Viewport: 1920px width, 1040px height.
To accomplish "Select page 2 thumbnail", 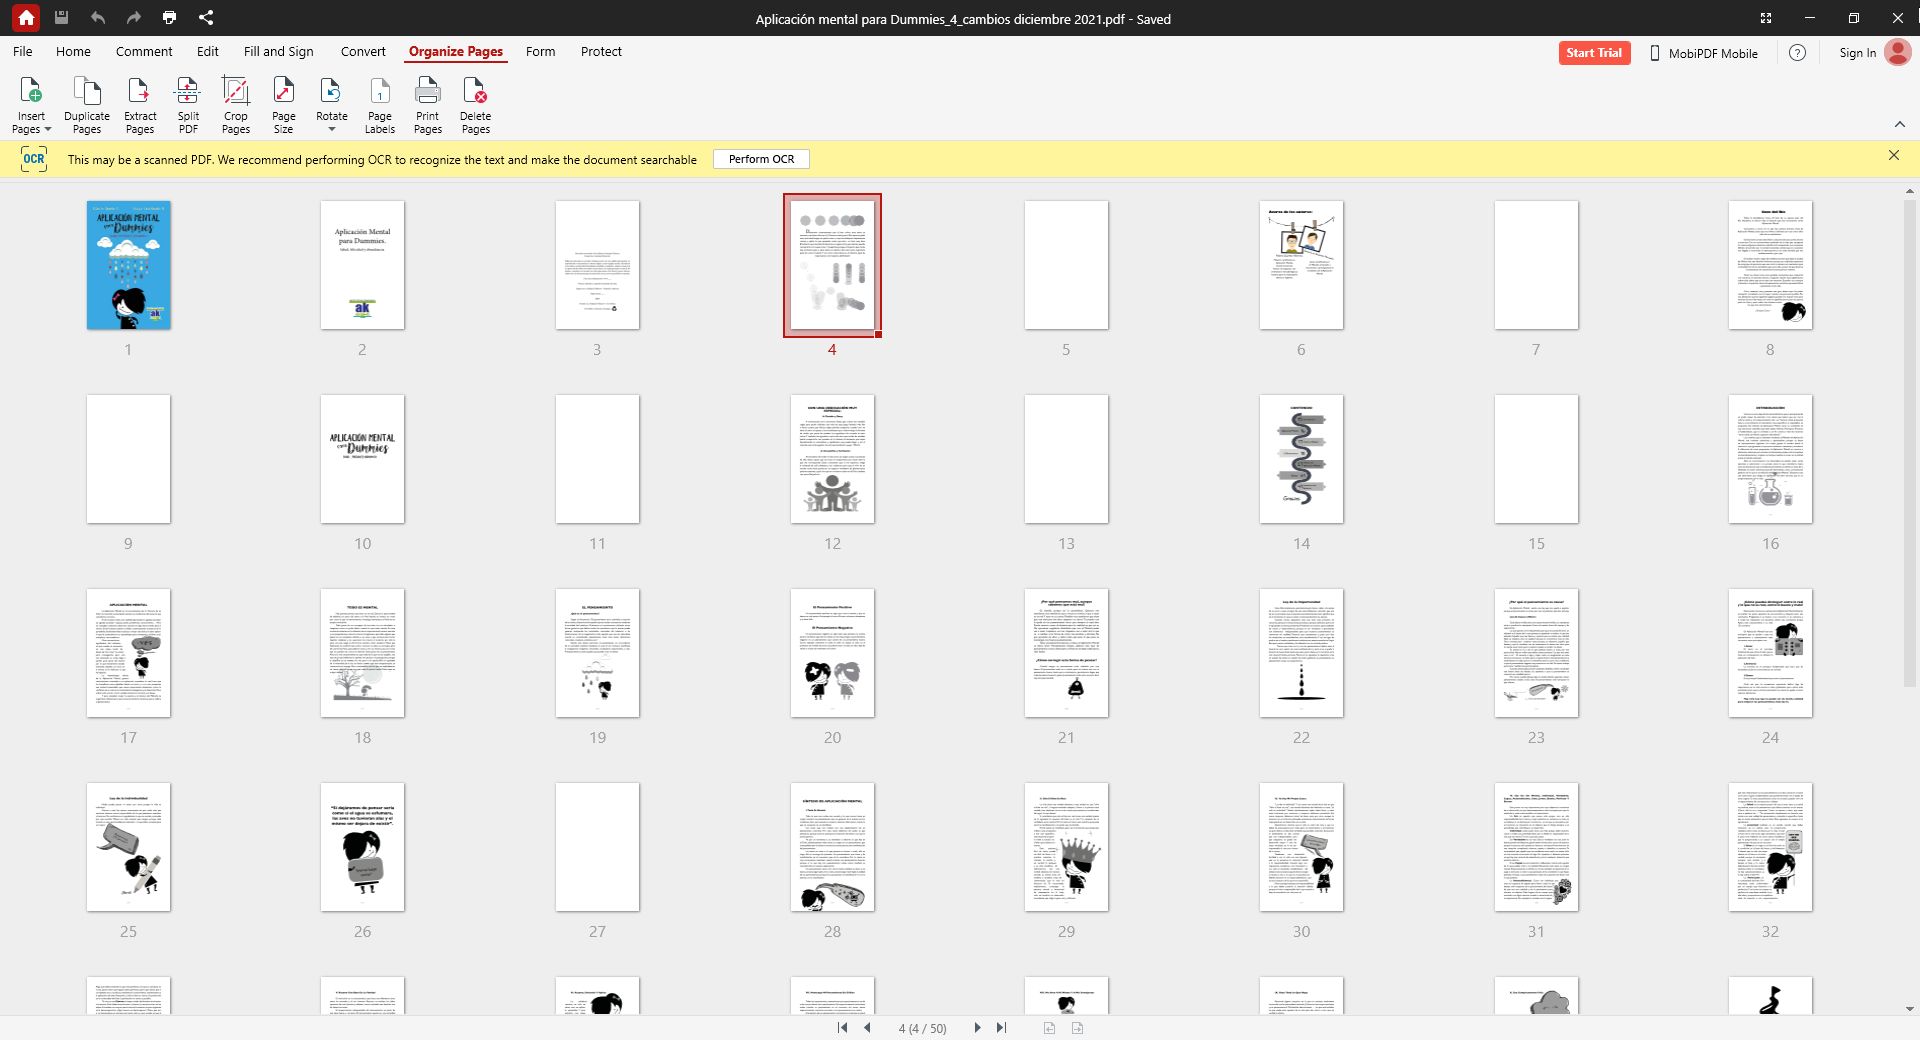I will pos(362,265).
